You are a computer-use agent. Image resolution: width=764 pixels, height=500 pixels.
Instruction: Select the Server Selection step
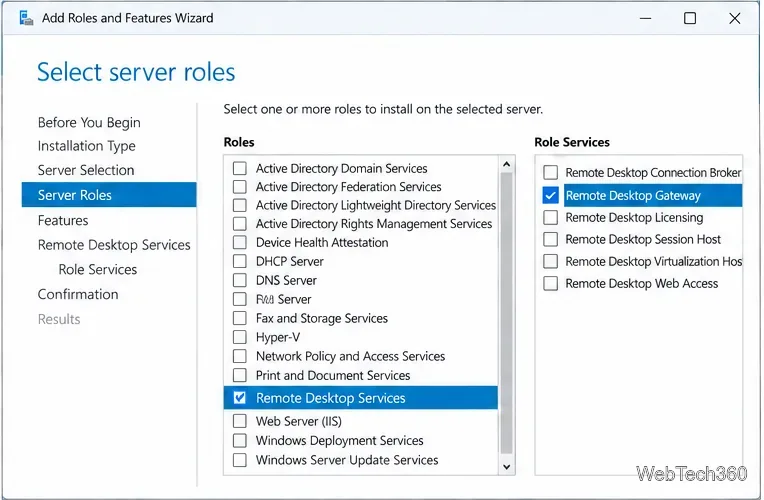[86, 170]
